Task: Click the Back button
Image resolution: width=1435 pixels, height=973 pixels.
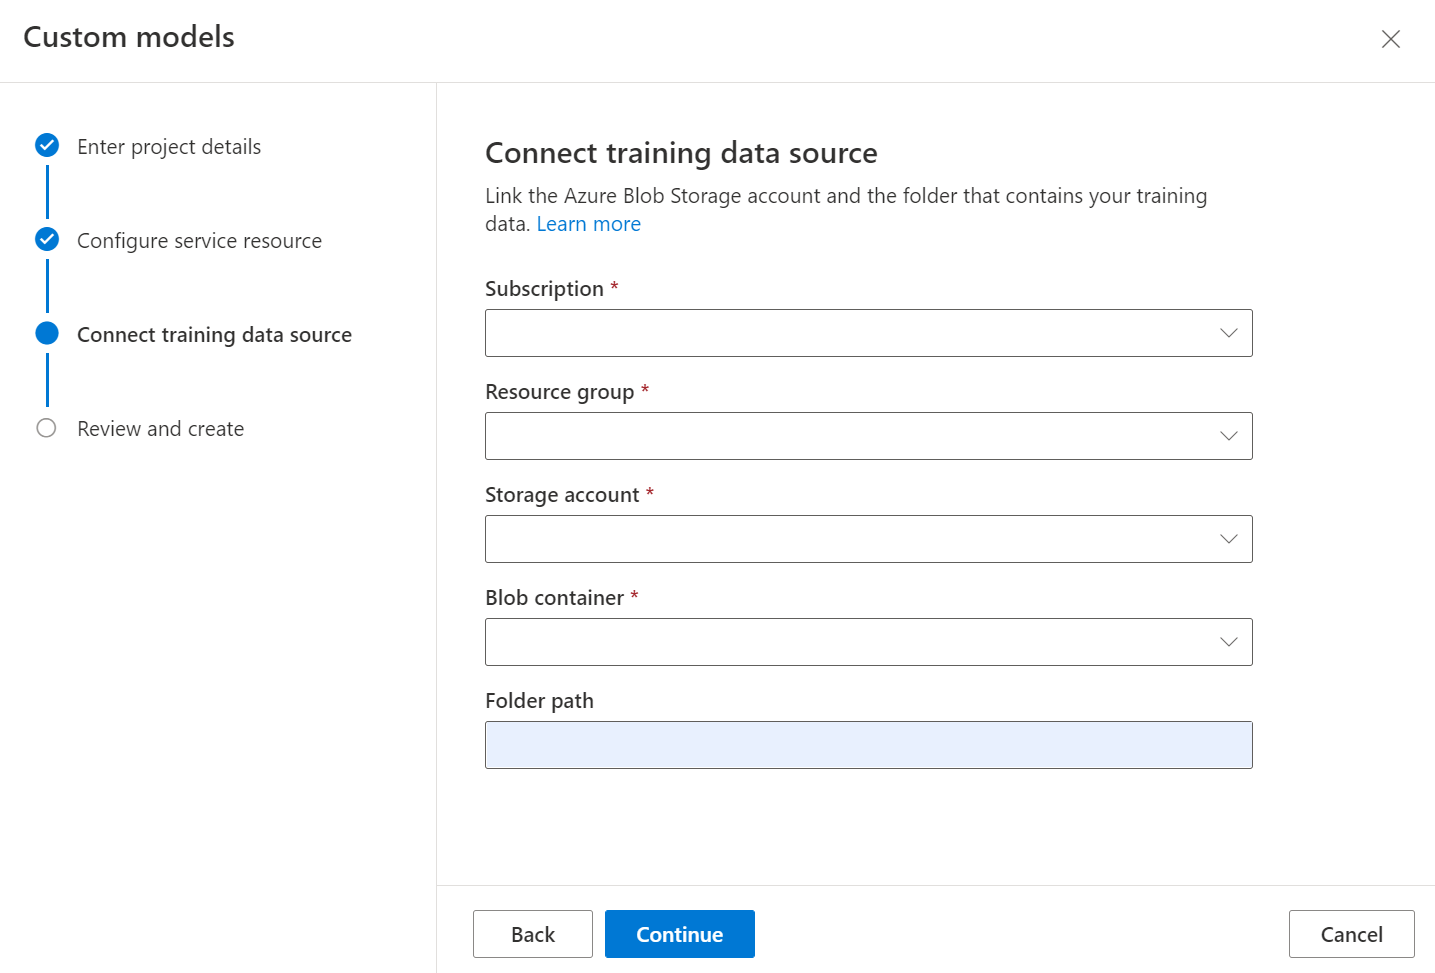Action: tap(532, 934)
